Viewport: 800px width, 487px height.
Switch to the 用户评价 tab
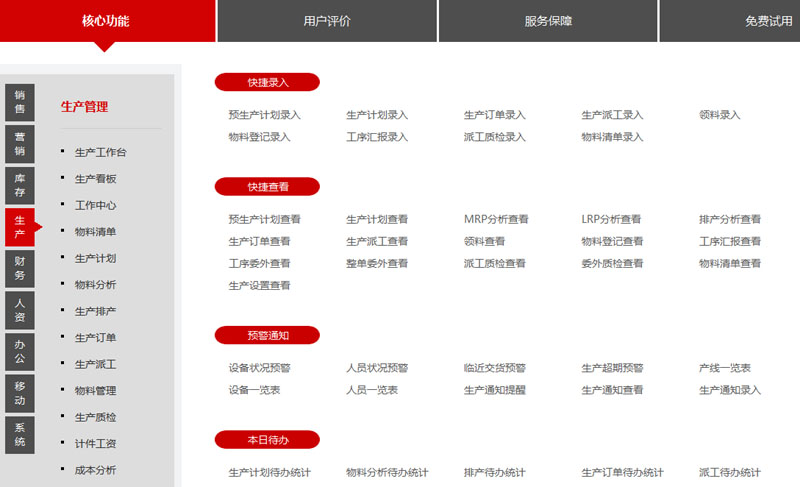pos(327,21)
